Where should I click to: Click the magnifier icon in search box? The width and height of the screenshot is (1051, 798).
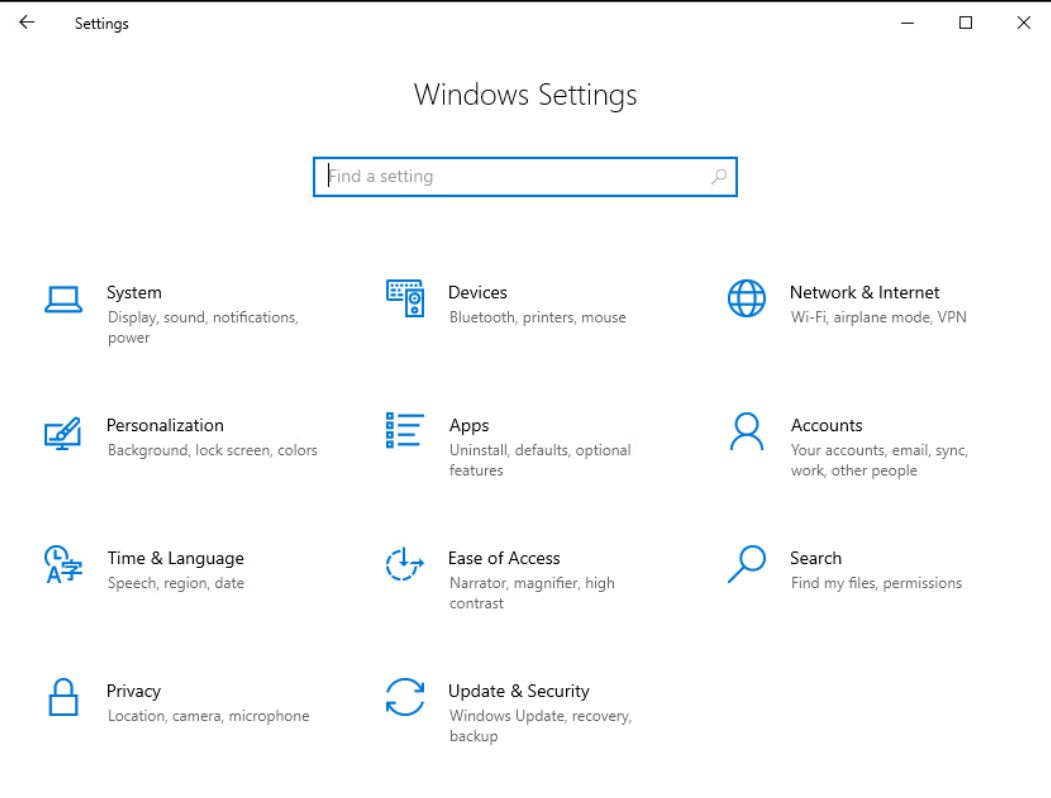[x=719, y=177]
